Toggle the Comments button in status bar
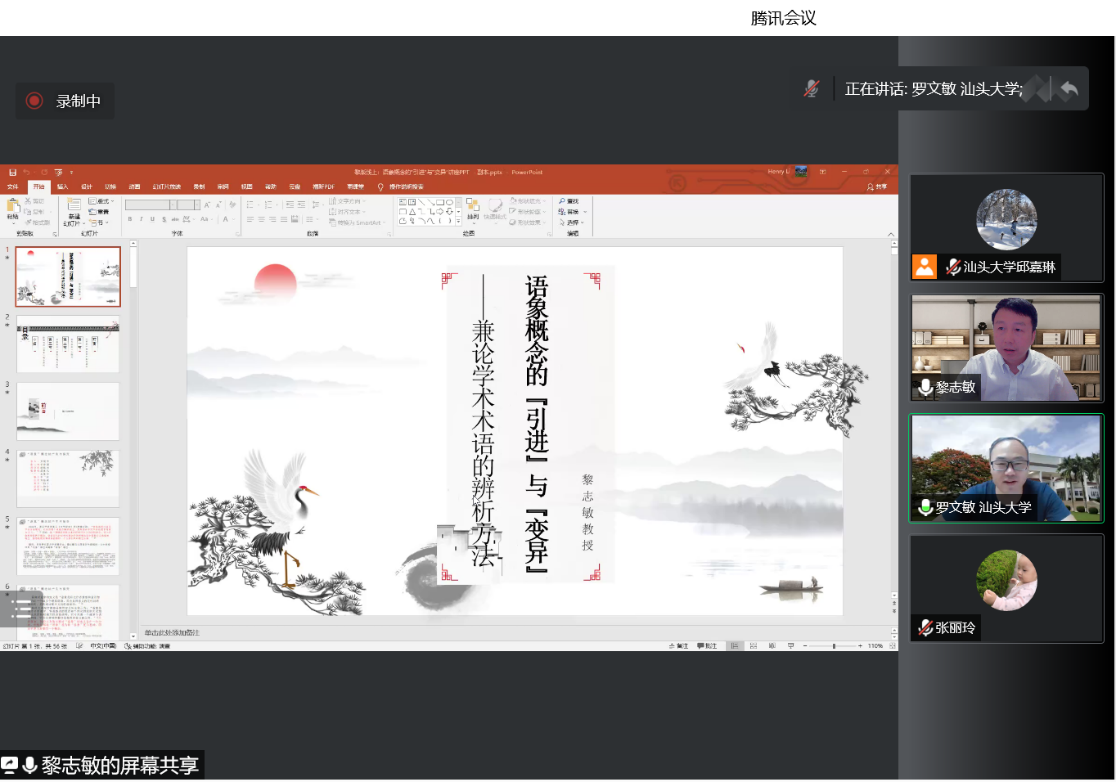1116x782 pixels. [x=707, y=646]
